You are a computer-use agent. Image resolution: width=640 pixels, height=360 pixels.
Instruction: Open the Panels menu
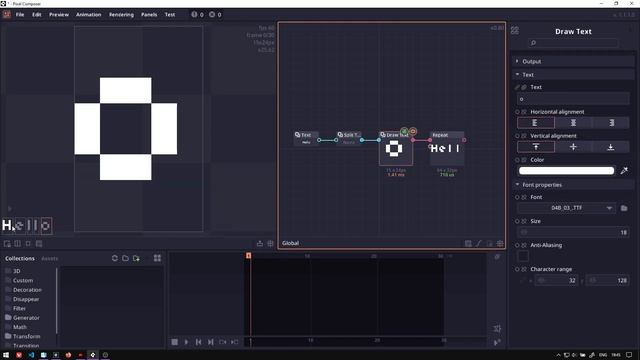149,15
